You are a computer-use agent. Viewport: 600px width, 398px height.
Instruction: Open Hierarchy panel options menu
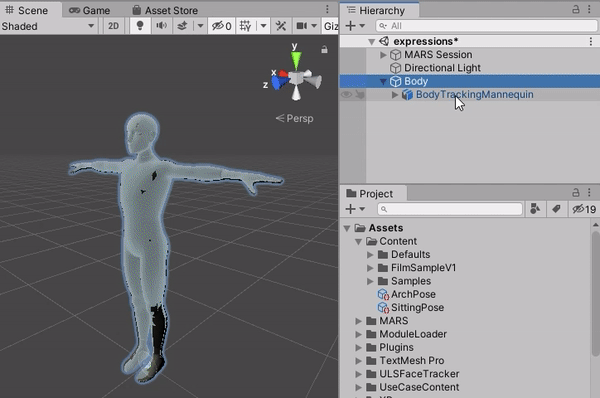589,9
